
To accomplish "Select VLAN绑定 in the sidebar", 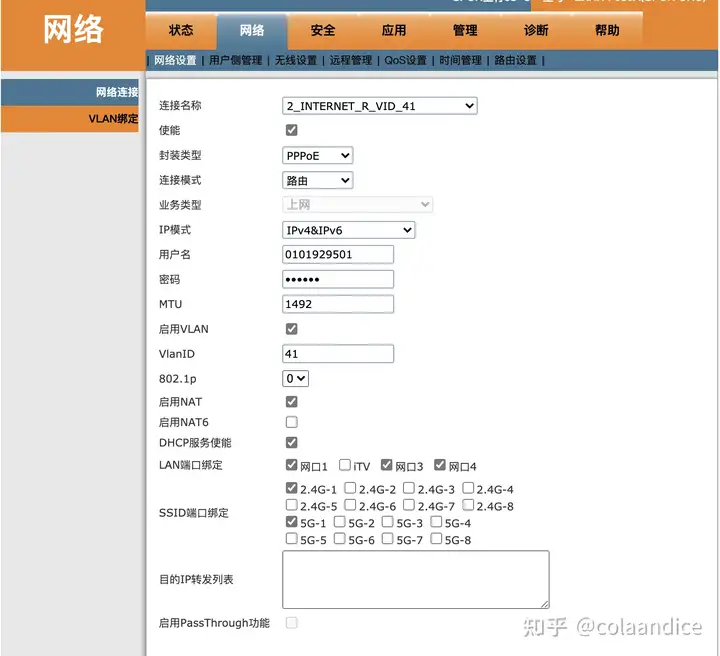I will tap(70, 119).
